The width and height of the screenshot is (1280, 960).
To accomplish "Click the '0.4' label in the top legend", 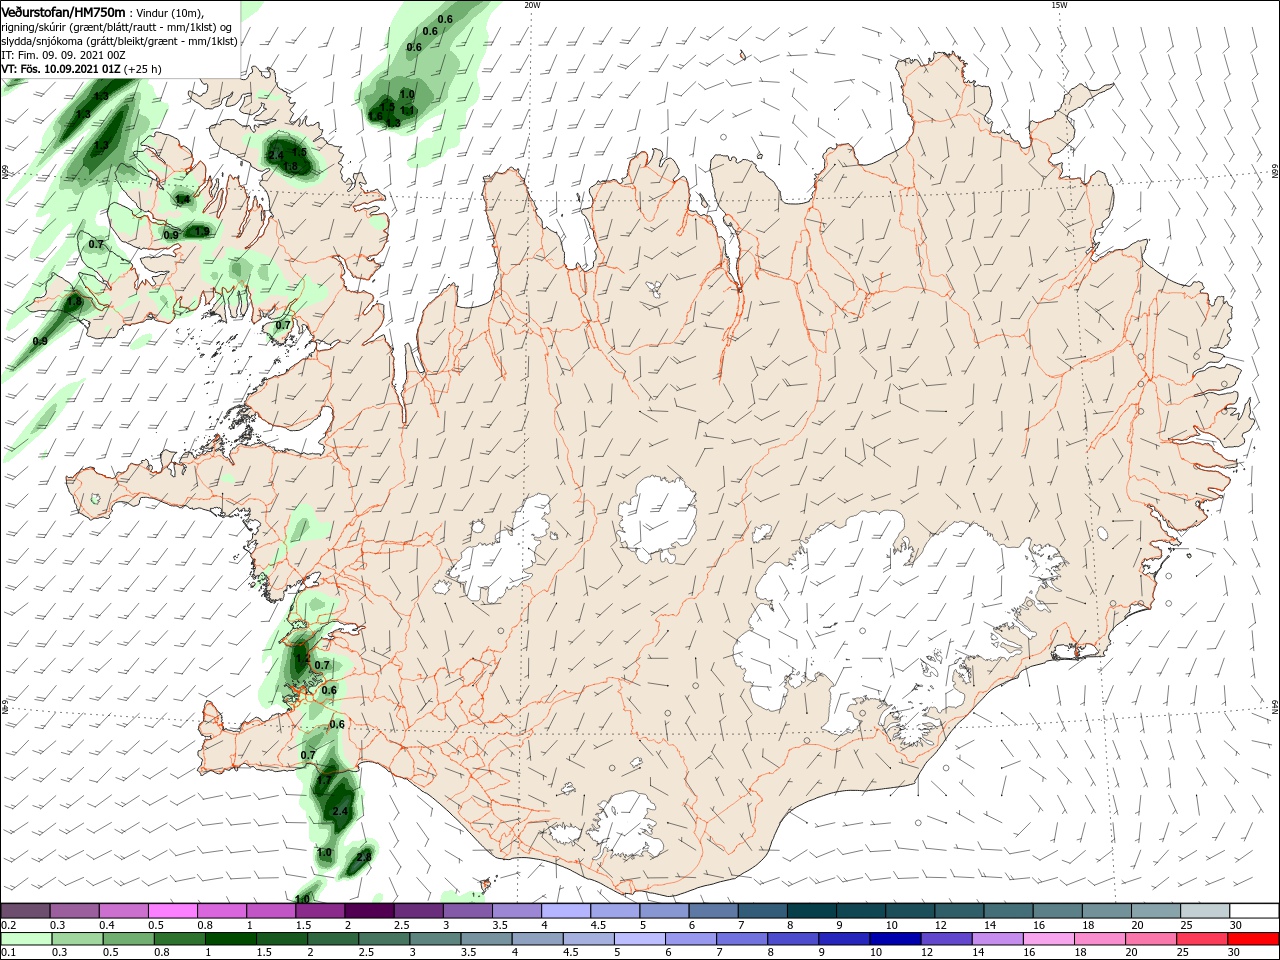I will click(107, 925).
